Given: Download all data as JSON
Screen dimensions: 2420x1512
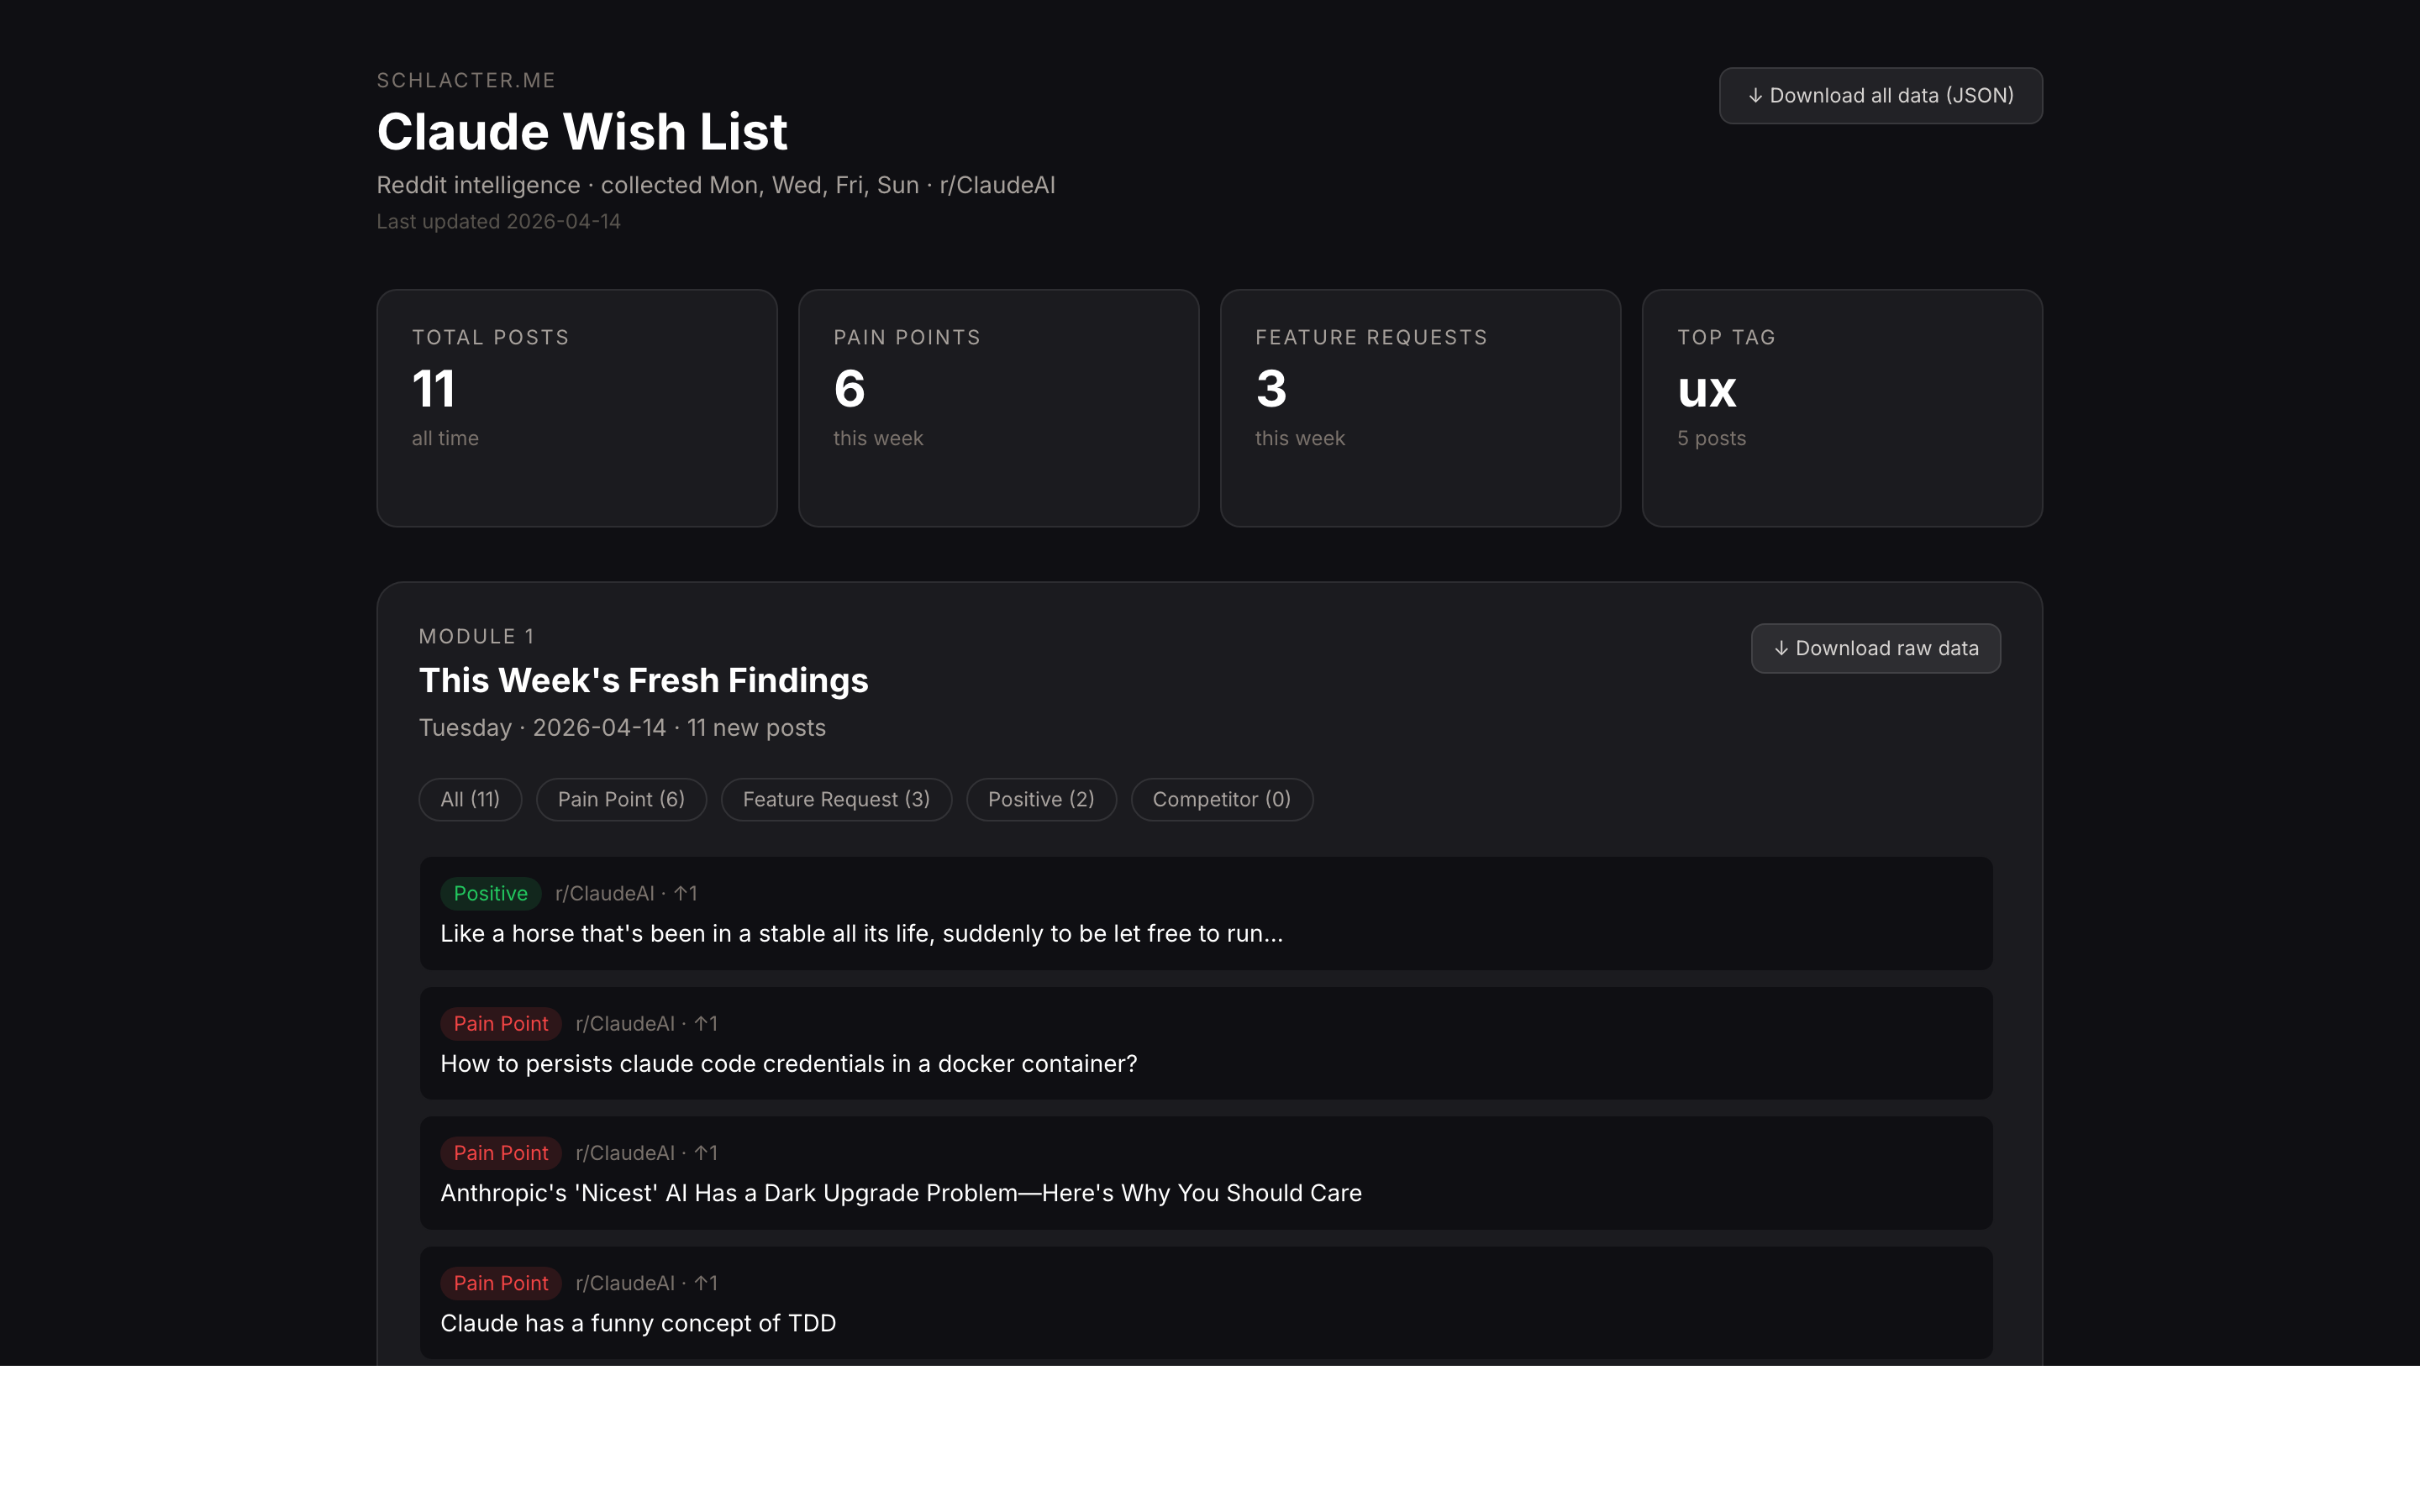Looking at the screenshot, I should (x=1880, y=96).
